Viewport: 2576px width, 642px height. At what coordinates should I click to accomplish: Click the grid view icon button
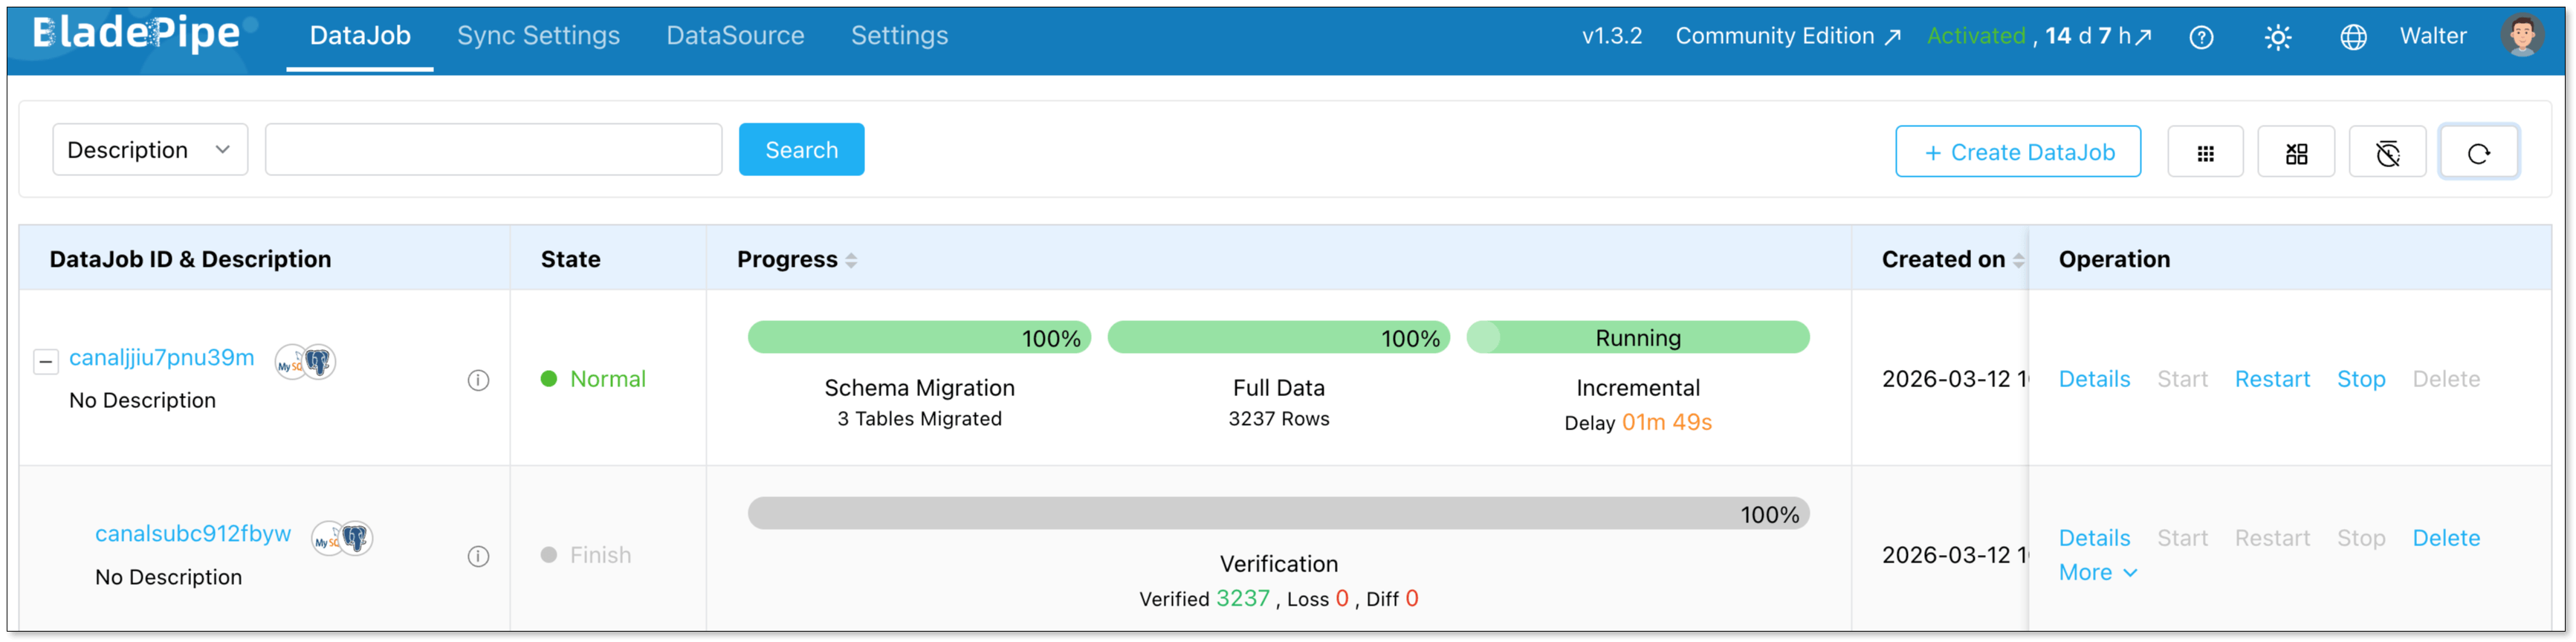[x=2204, y=152]
